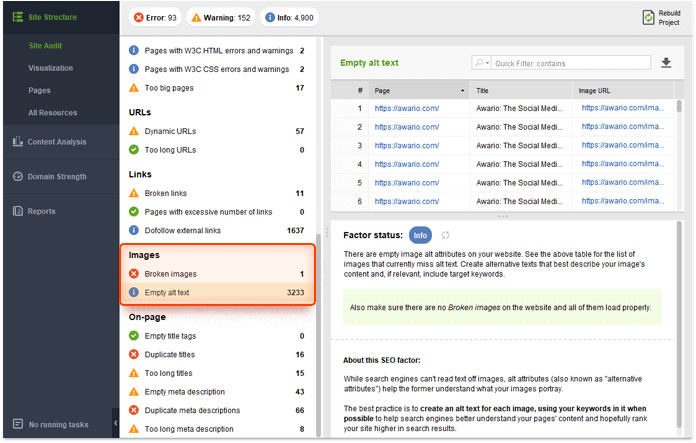Open the first https://awario.com/ page link
Image resolution: width=696 pixels, height=443 pixels.
(407, 108)
